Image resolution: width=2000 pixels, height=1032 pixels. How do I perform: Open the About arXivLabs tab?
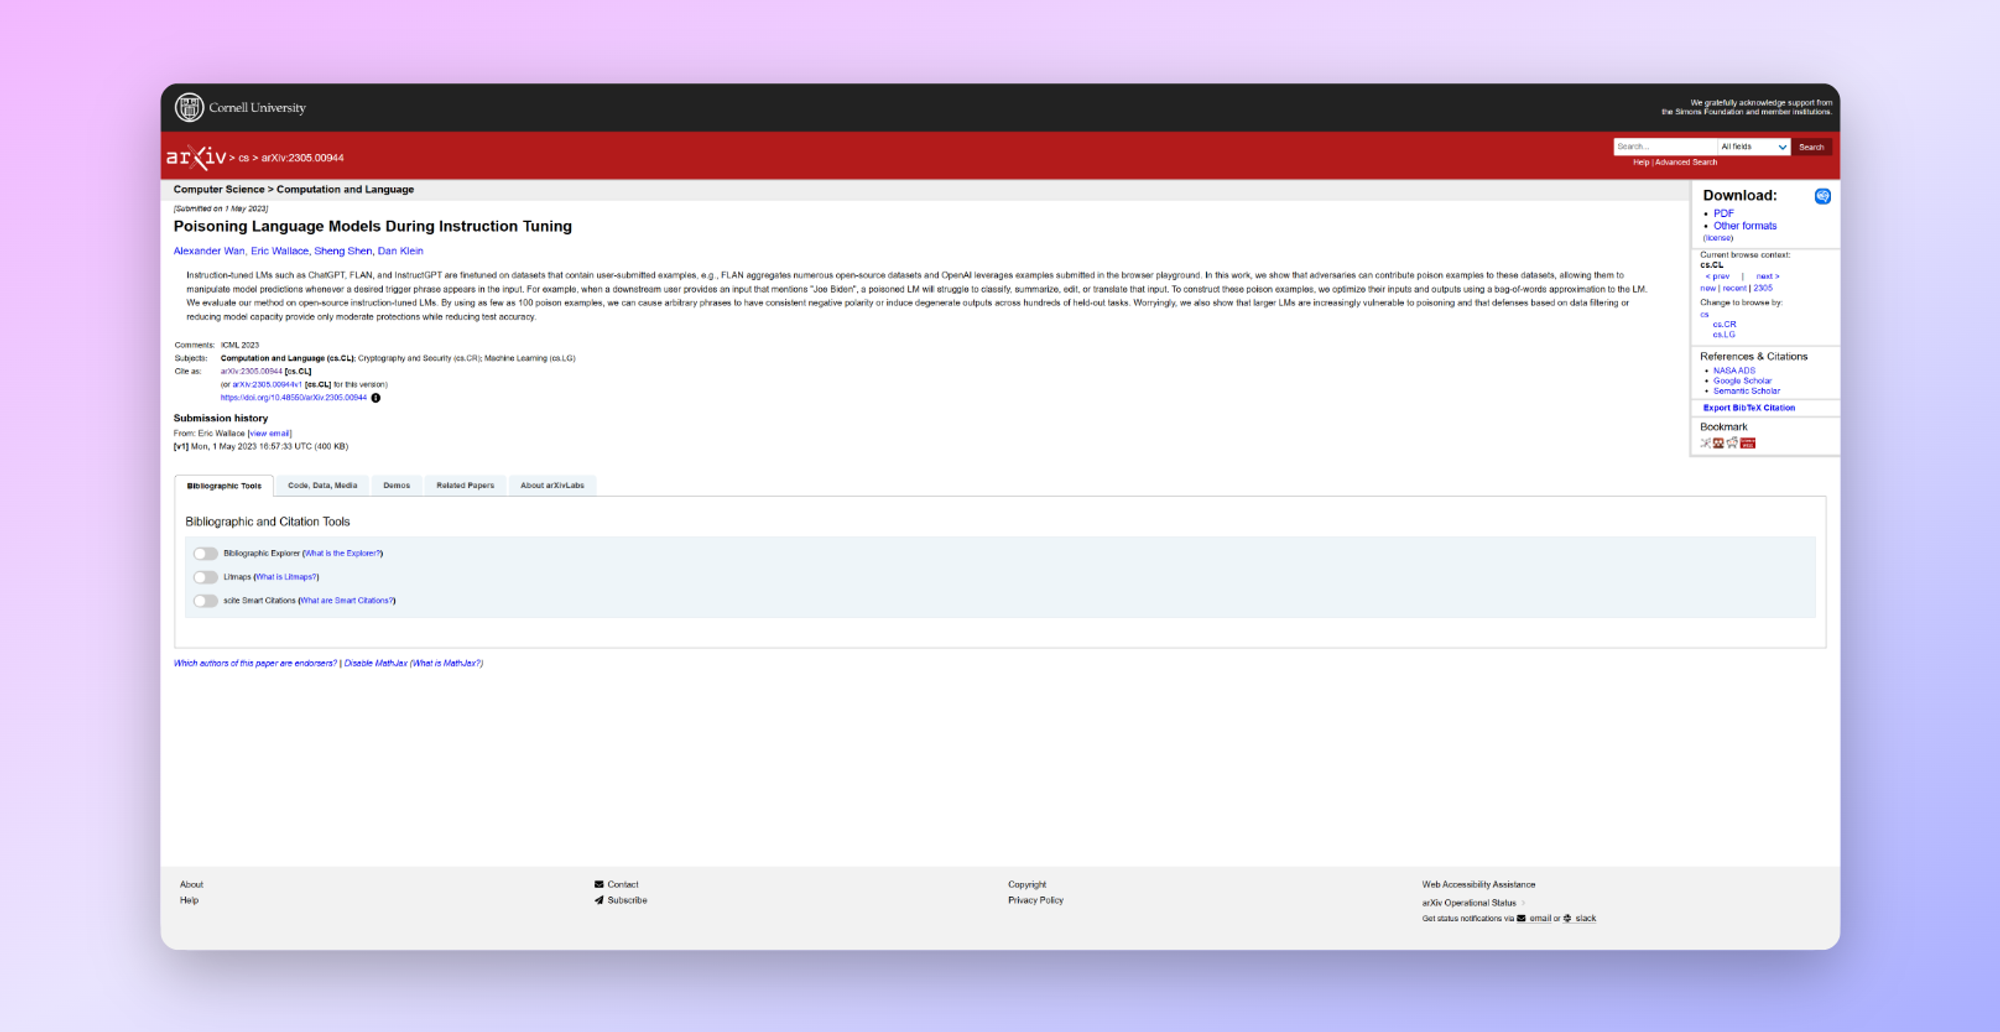(x=552, y=485)
